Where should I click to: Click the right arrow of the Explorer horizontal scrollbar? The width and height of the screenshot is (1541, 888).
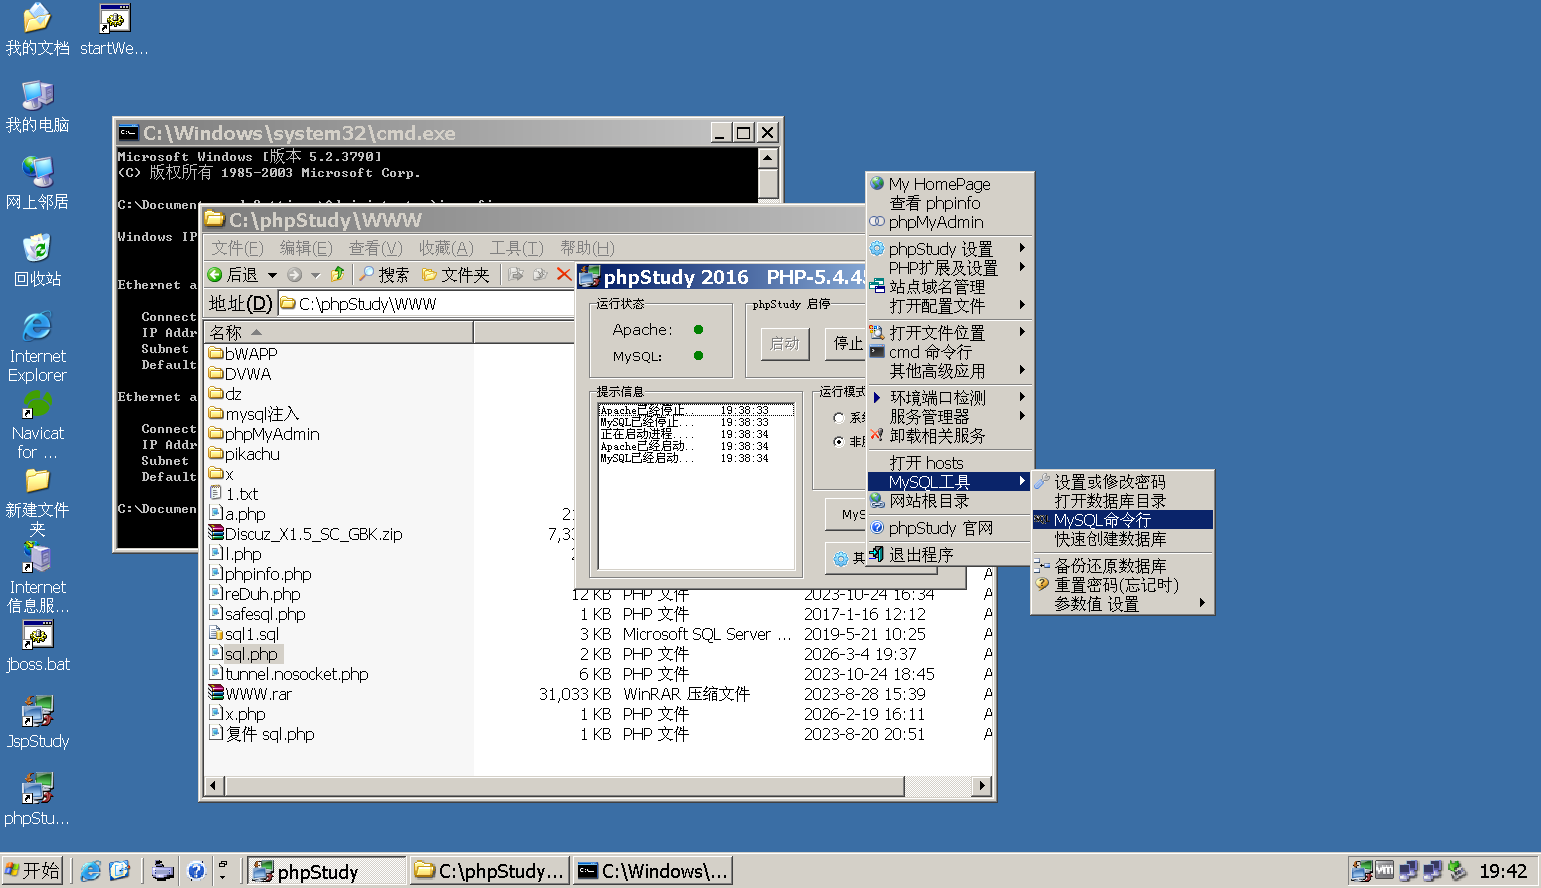pyautogui.click(x=983, y=786)
